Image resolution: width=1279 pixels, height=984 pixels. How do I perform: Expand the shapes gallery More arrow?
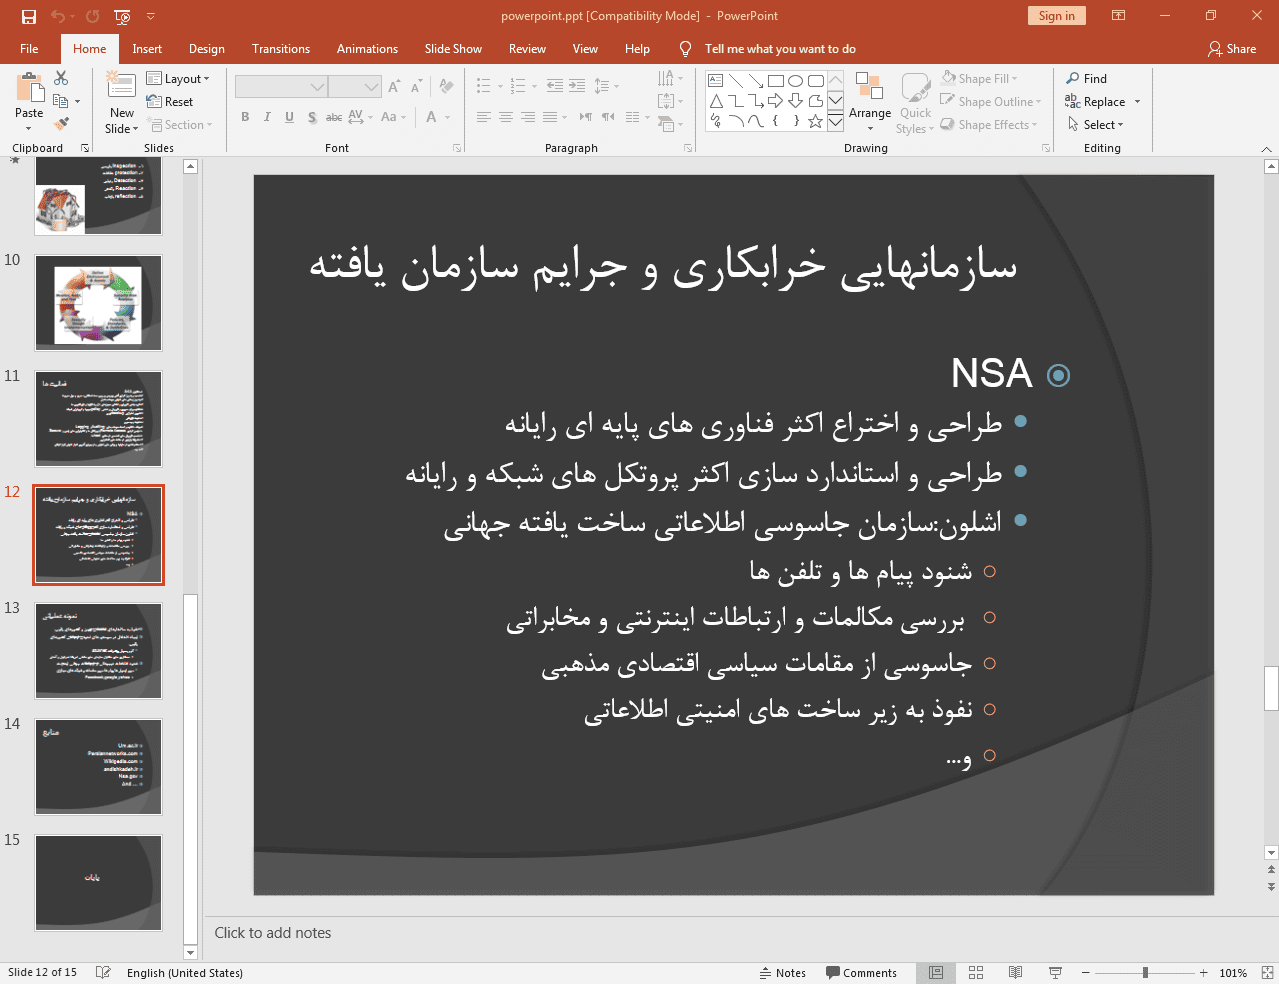pyautogui.click(x=835, y=122)
